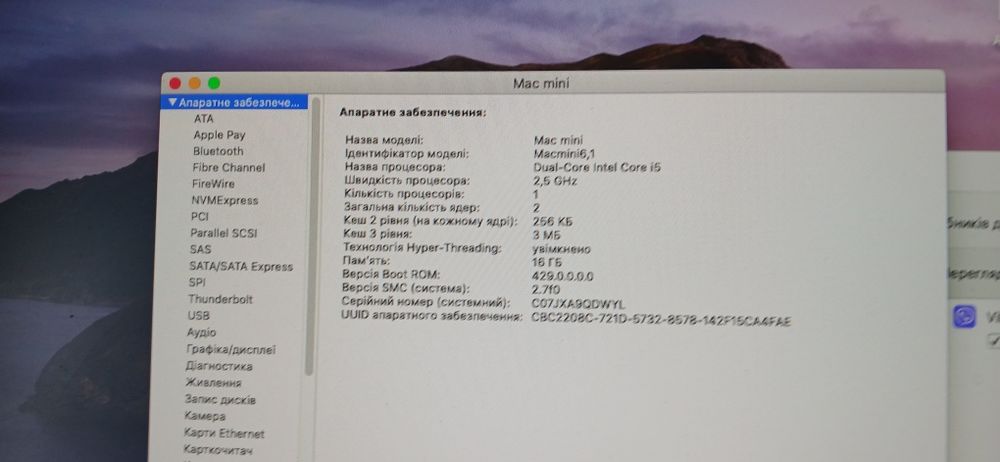Click the 256 КБ cache value
This screenshot has height=462, width=1000.
[x=552, y=221]
